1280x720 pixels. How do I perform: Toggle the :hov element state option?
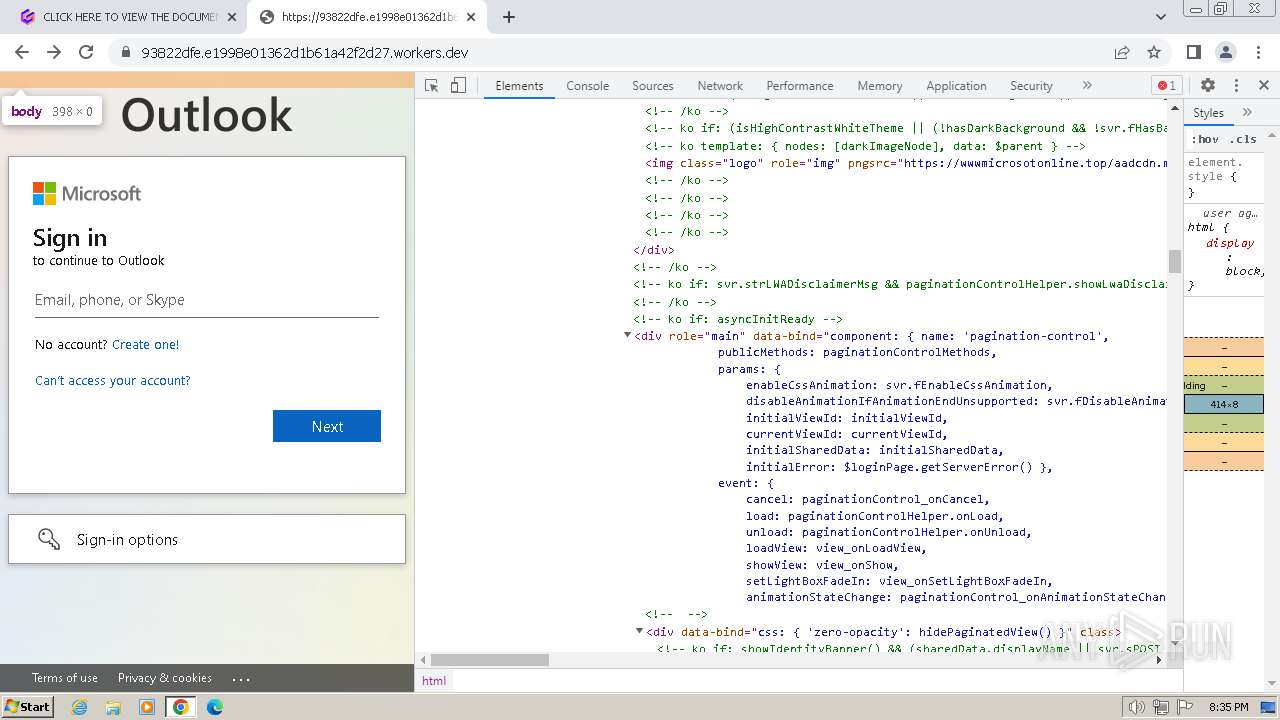(x=1207, y=139)
